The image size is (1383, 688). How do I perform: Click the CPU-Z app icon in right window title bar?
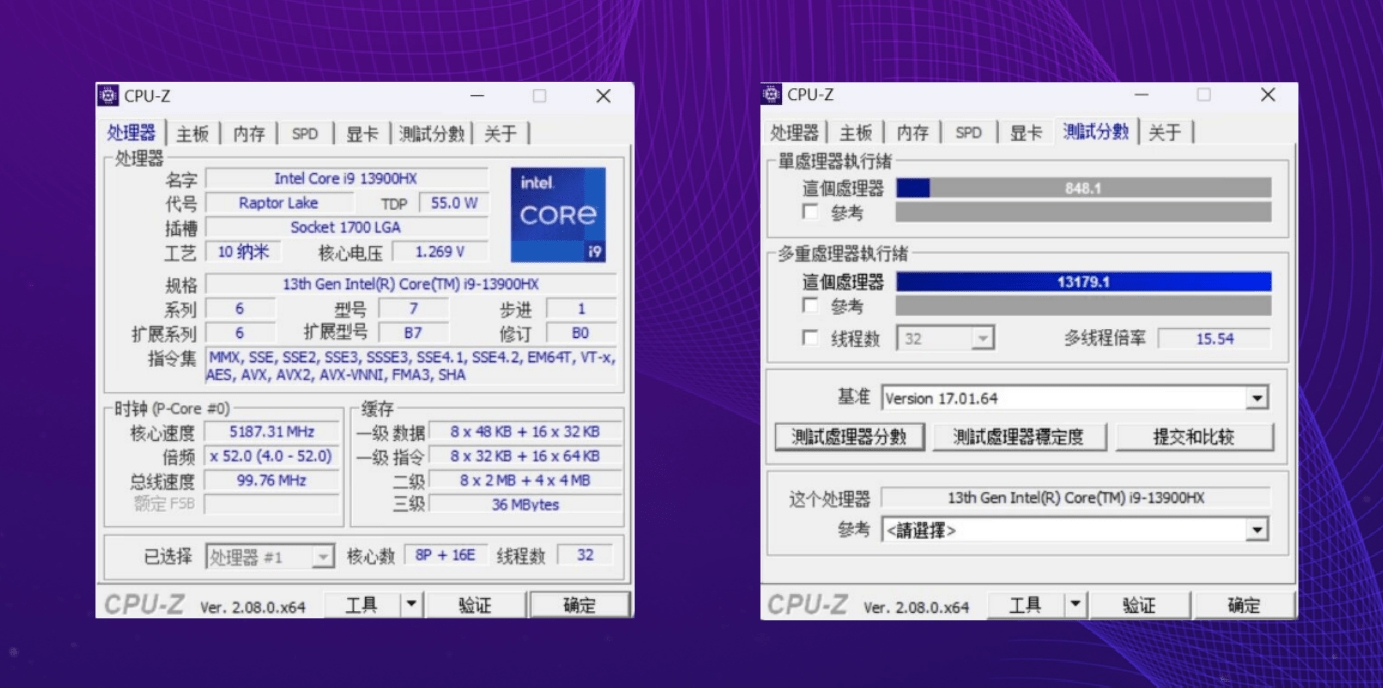771,95
